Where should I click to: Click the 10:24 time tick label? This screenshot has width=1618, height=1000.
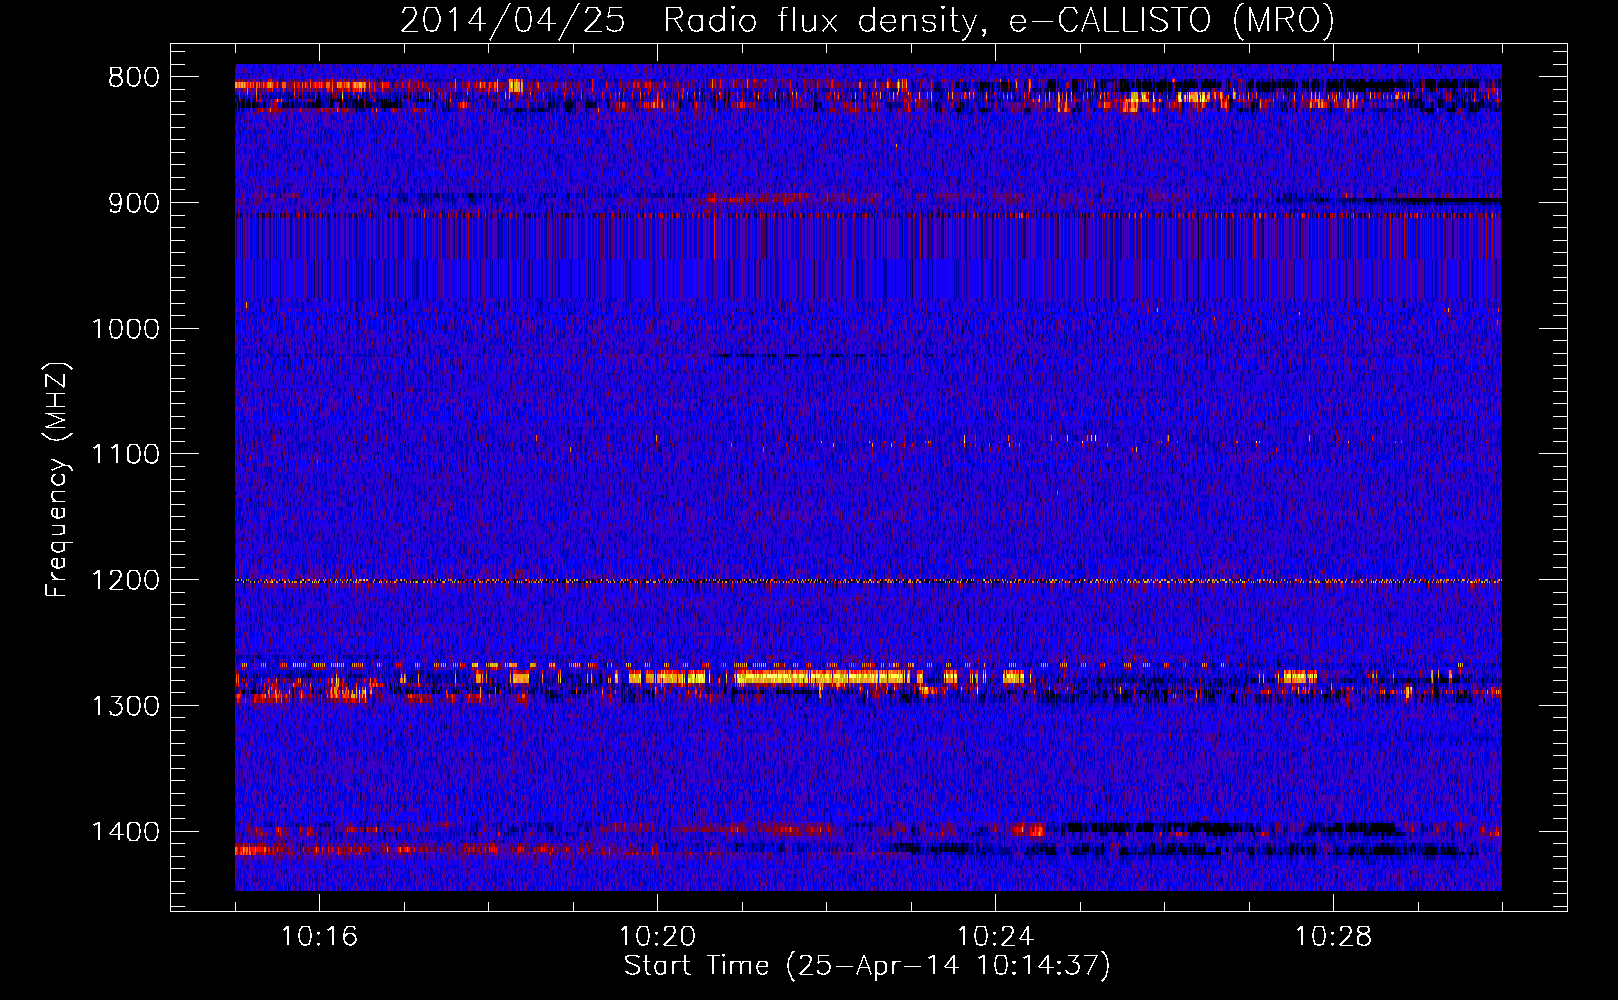point(995,937)
